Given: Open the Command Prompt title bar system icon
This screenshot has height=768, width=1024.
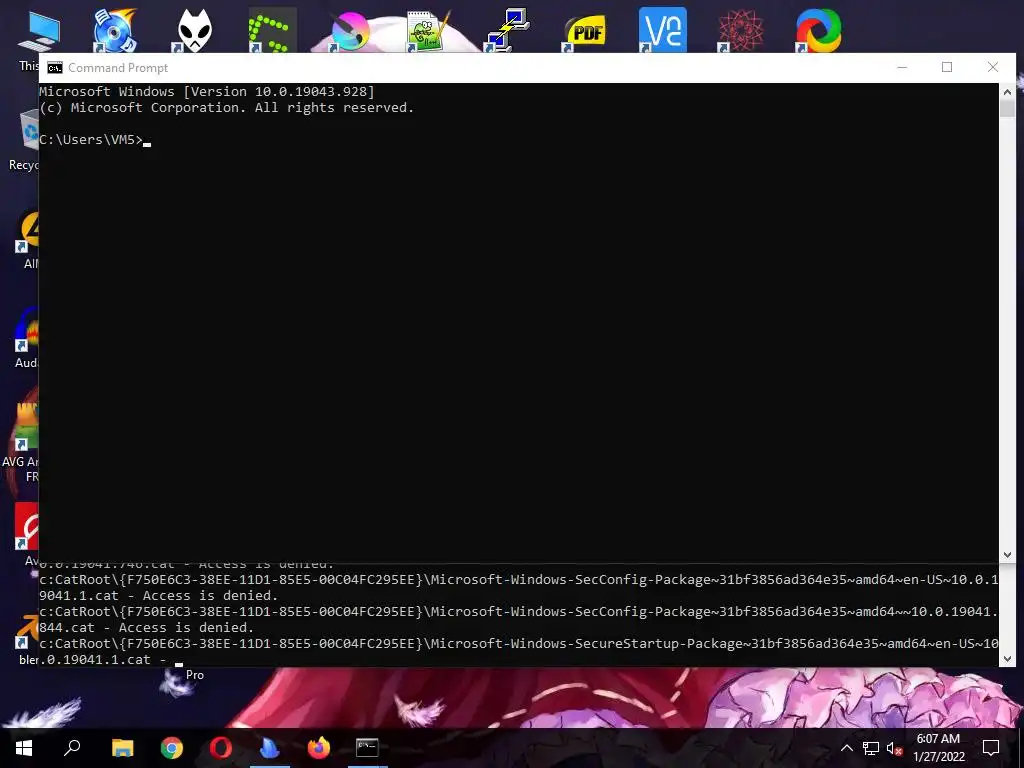Looking at the screenshot, I should tap(55, 68).
